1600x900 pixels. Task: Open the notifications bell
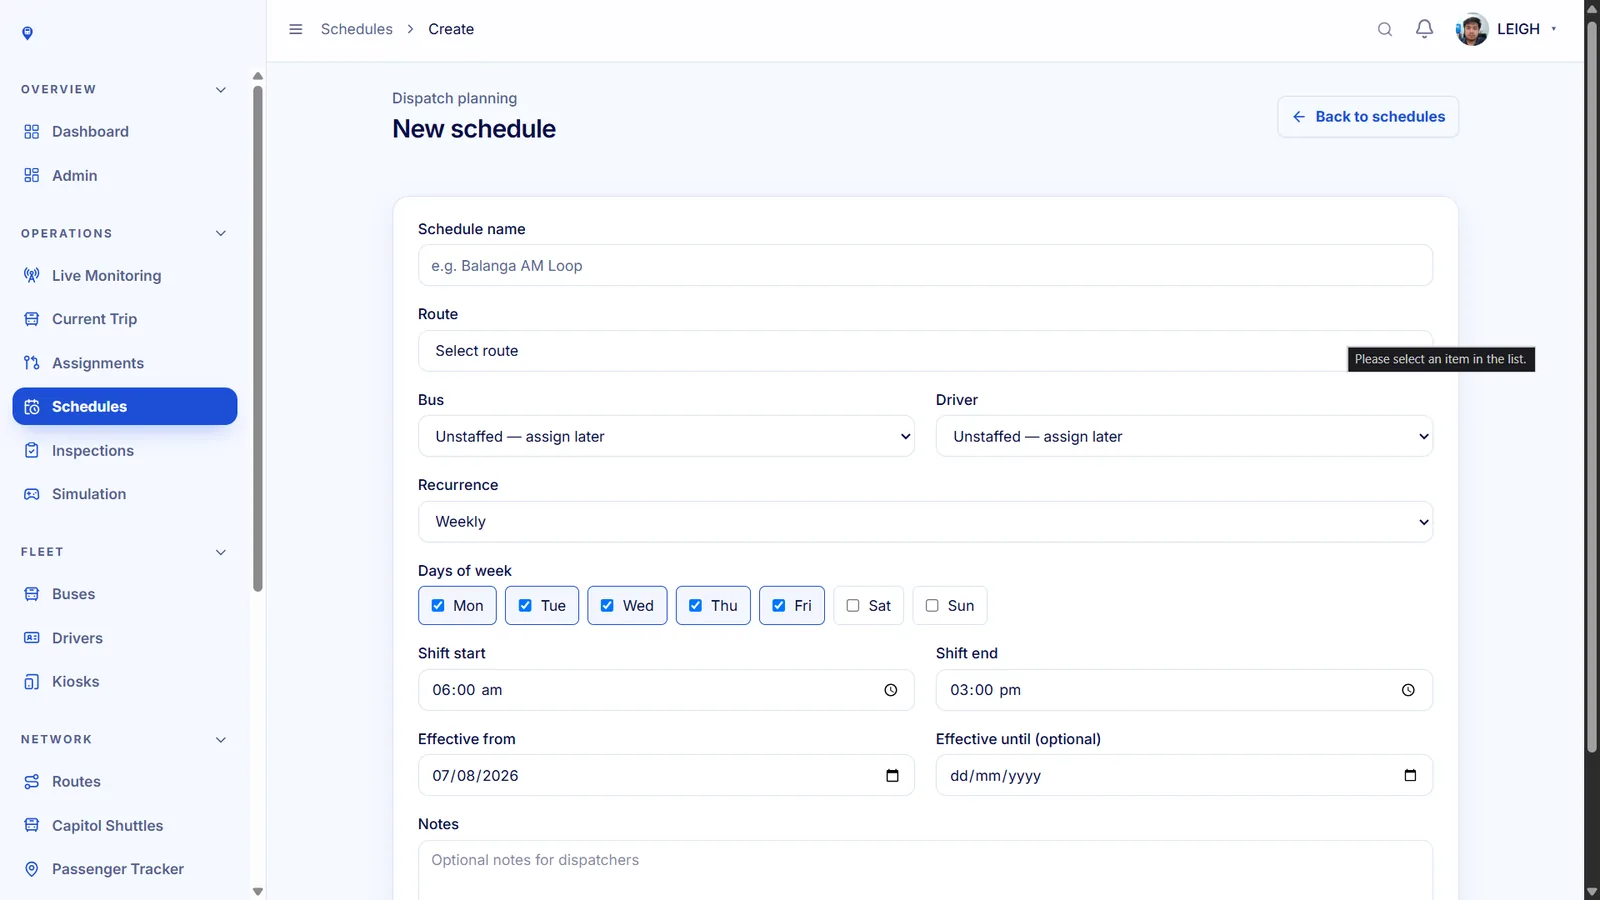tap(1424, 29)
